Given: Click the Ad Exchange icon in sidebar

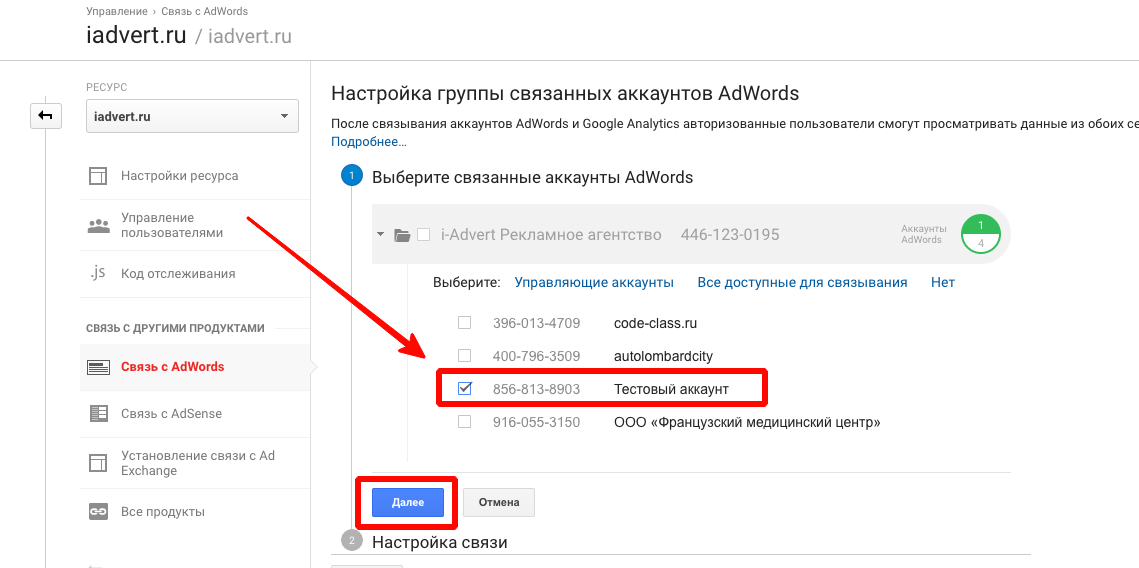Looking at the screenshot, I should coord(97,463).
